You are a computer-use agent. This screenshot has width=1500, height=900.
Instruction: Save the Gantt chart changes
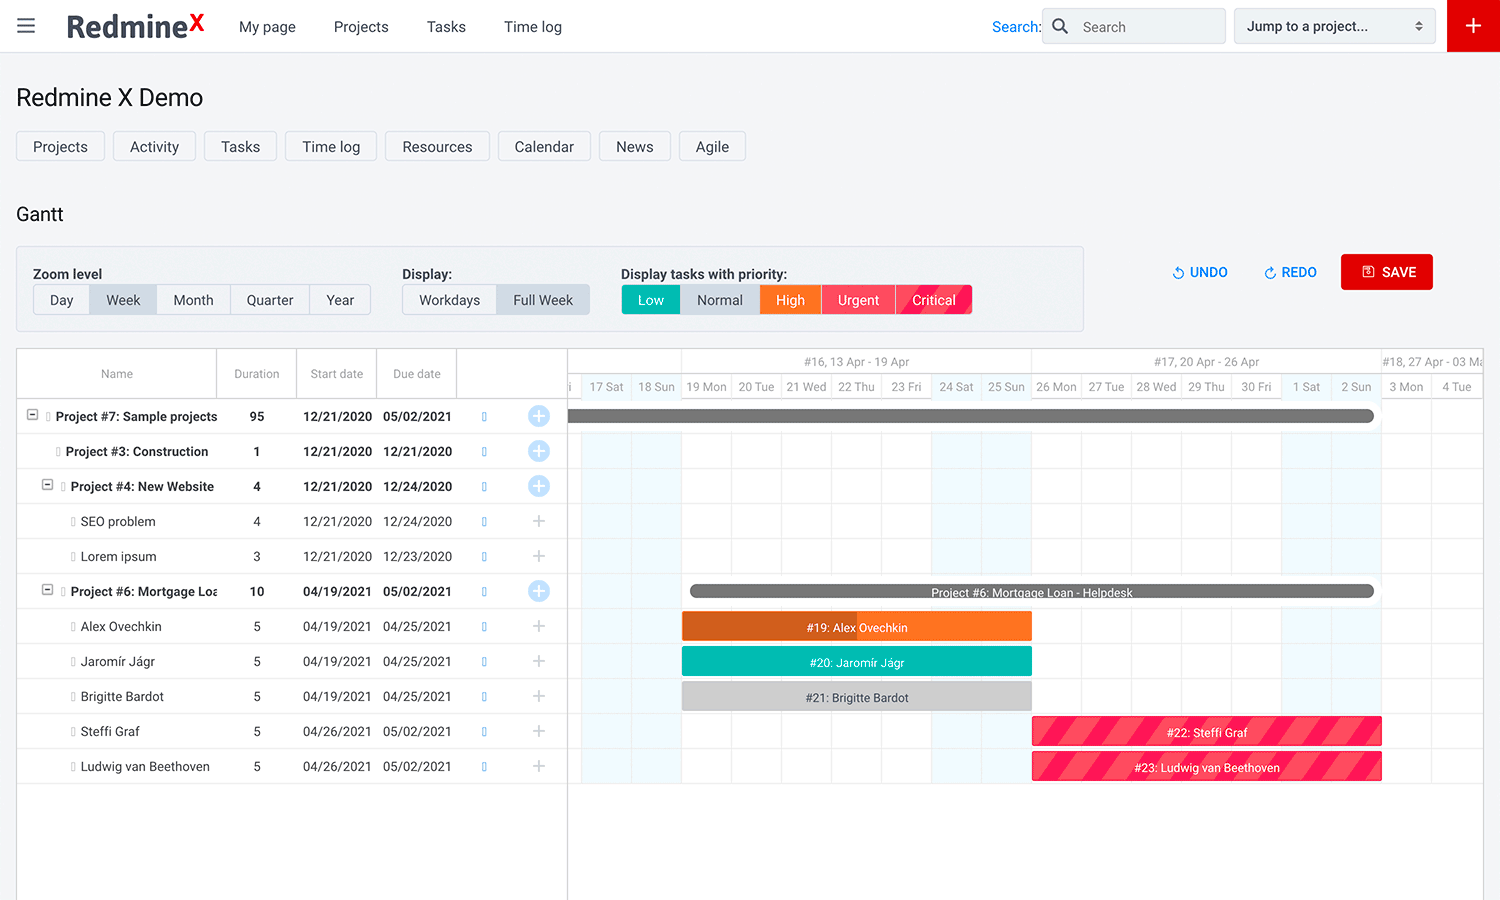coord(1387,272)
